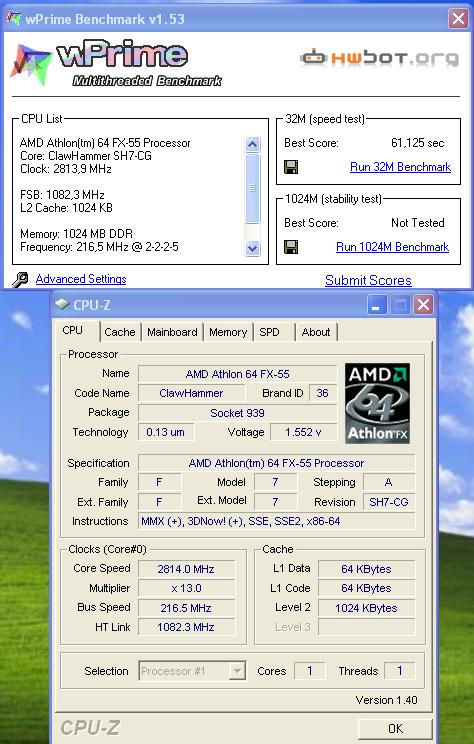This screenshot has height=744, width=474.
Task: Click the ClawHammer code name value
Action: point(191,393)
